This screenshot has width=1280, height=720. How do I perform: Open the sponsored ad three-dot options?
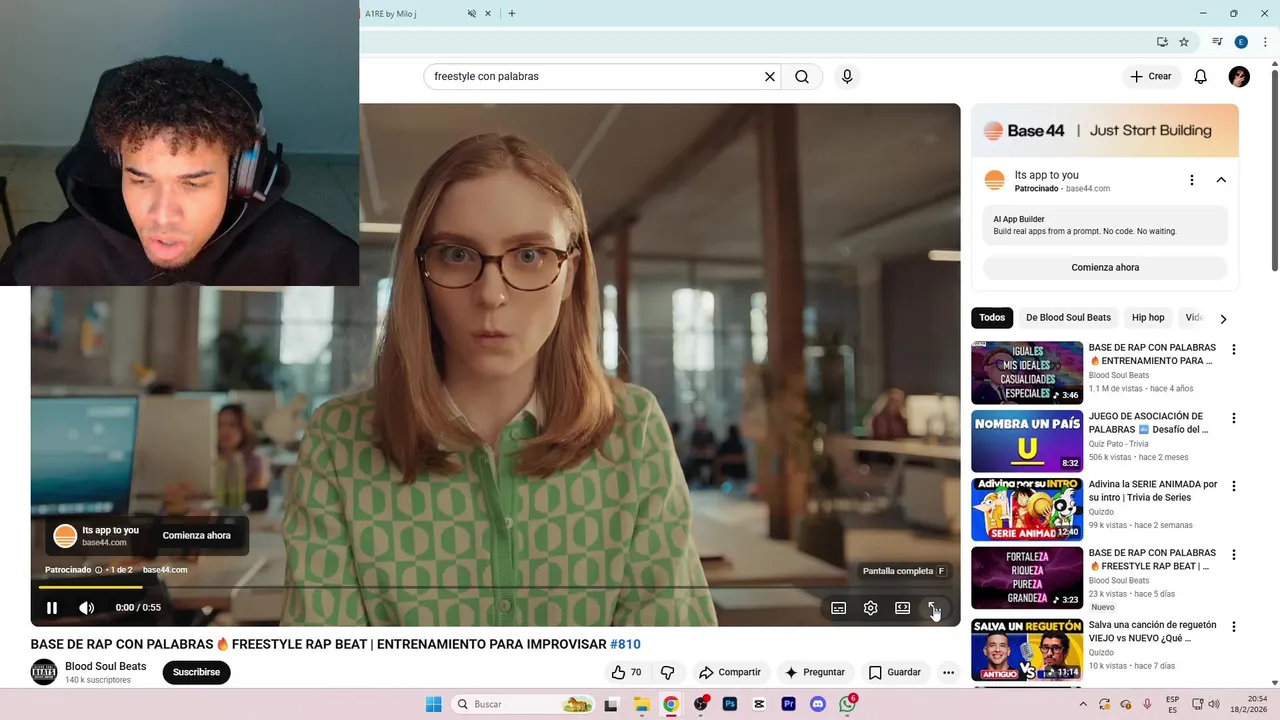pos(1191,180)
